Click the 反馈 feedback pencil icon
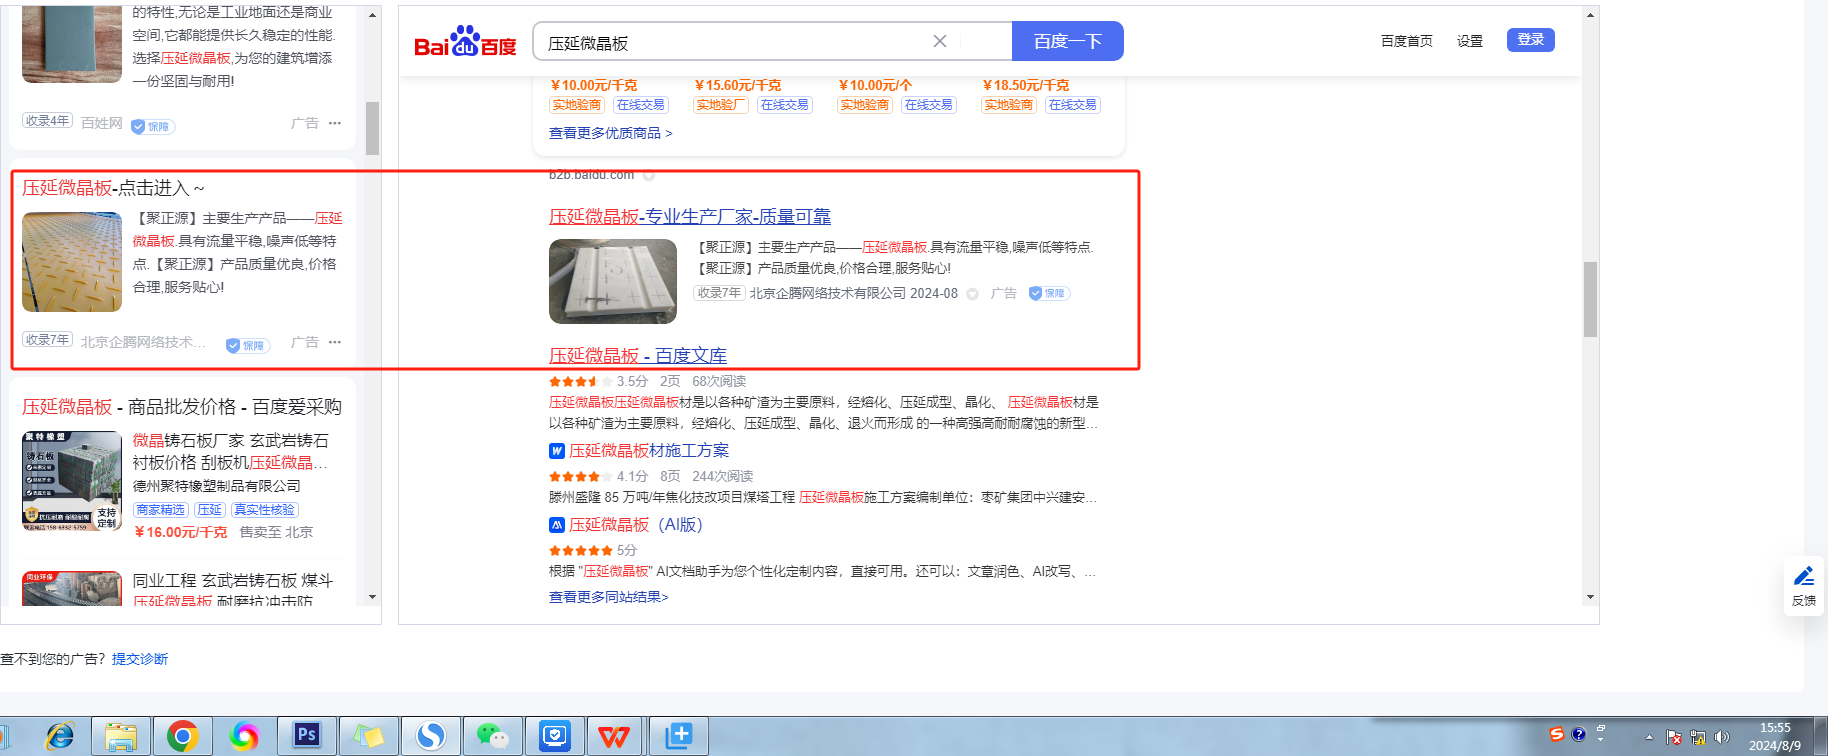1828x756 pixels. tap(1804, 577)
